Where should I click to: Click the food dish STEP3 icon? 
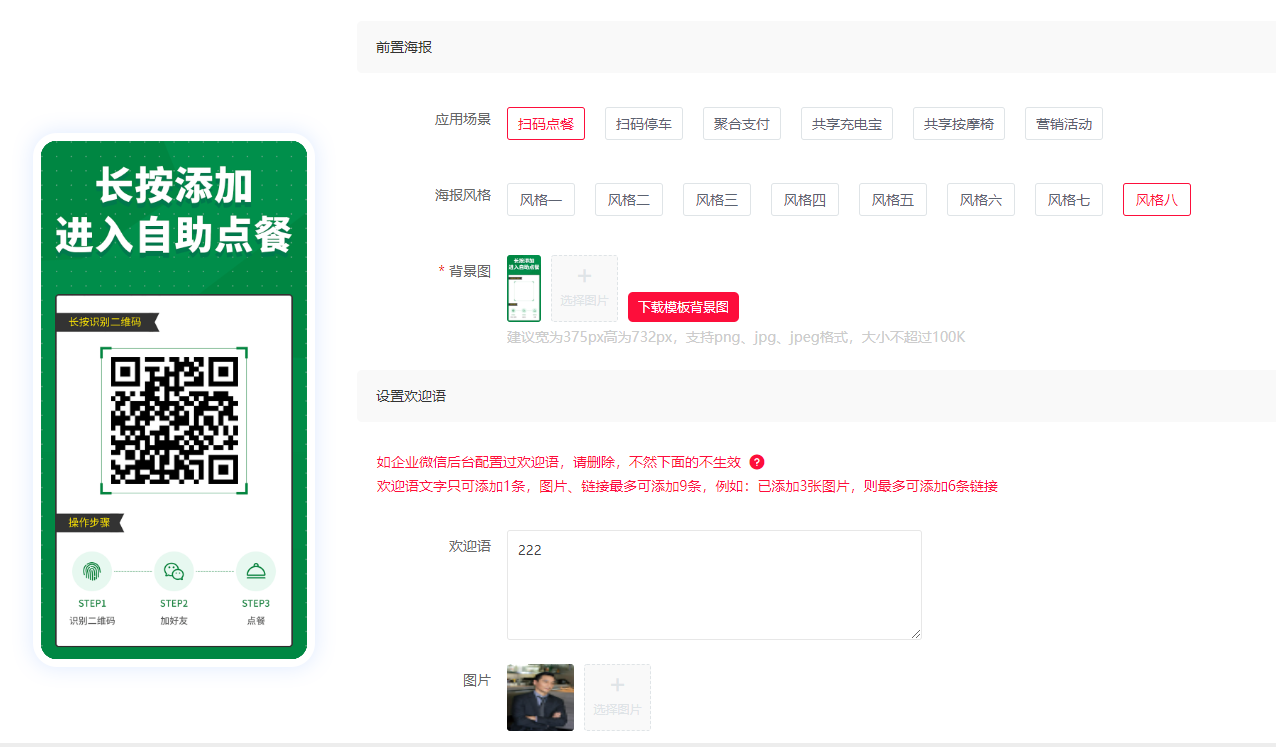click(x=256, y=572)
